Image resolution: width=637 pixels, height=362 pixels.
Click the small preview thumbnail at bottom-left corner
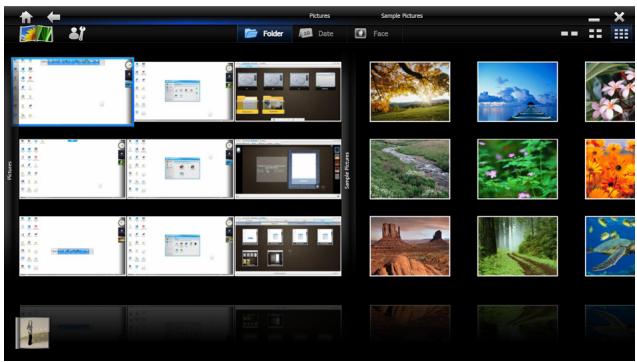click(32, 333)
